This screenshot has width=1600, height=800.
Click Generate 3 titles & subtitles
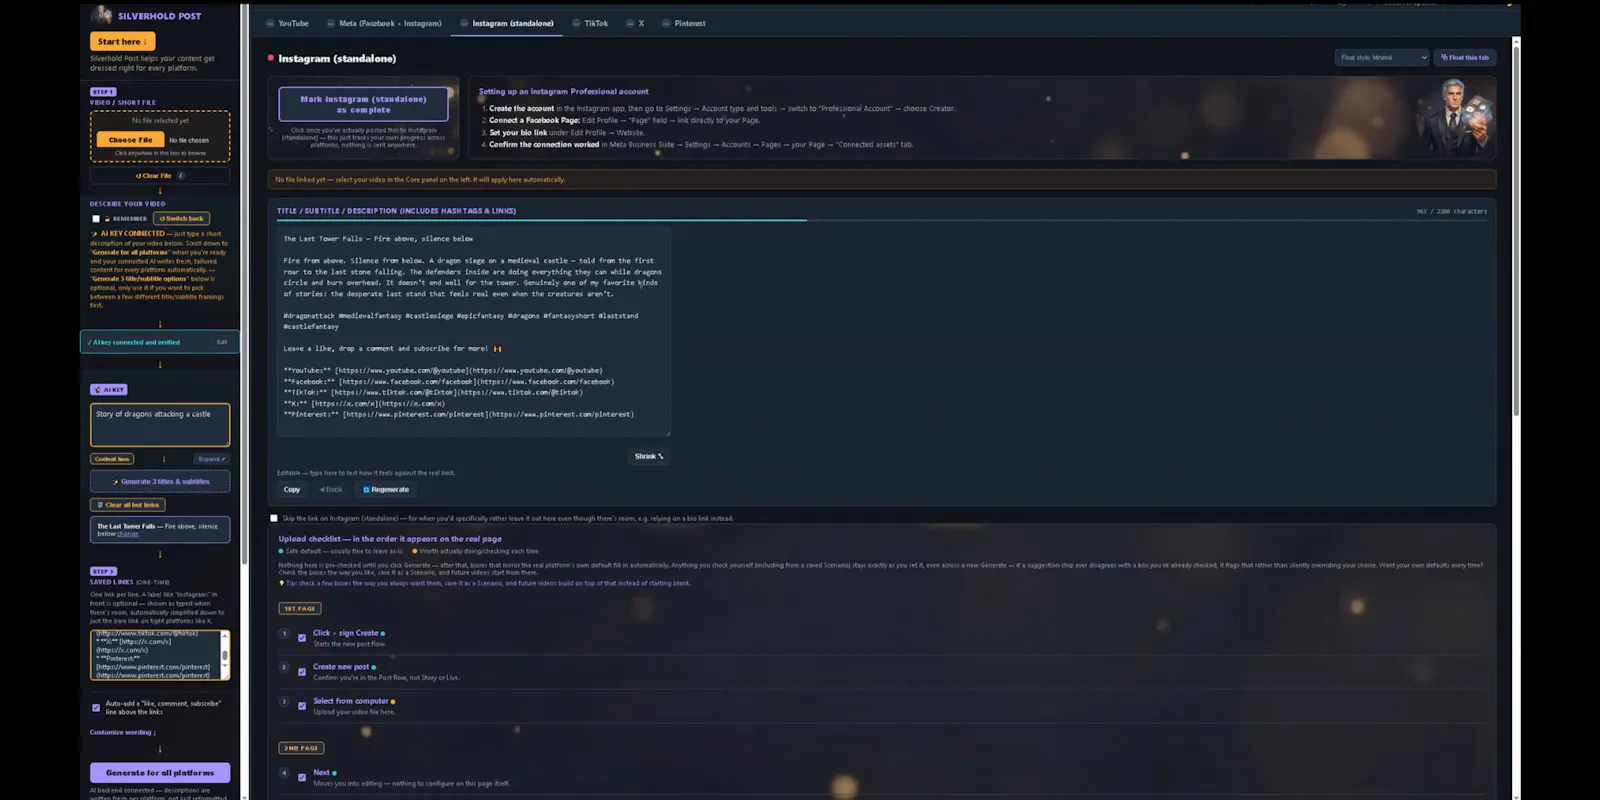(x=160, y=481)
